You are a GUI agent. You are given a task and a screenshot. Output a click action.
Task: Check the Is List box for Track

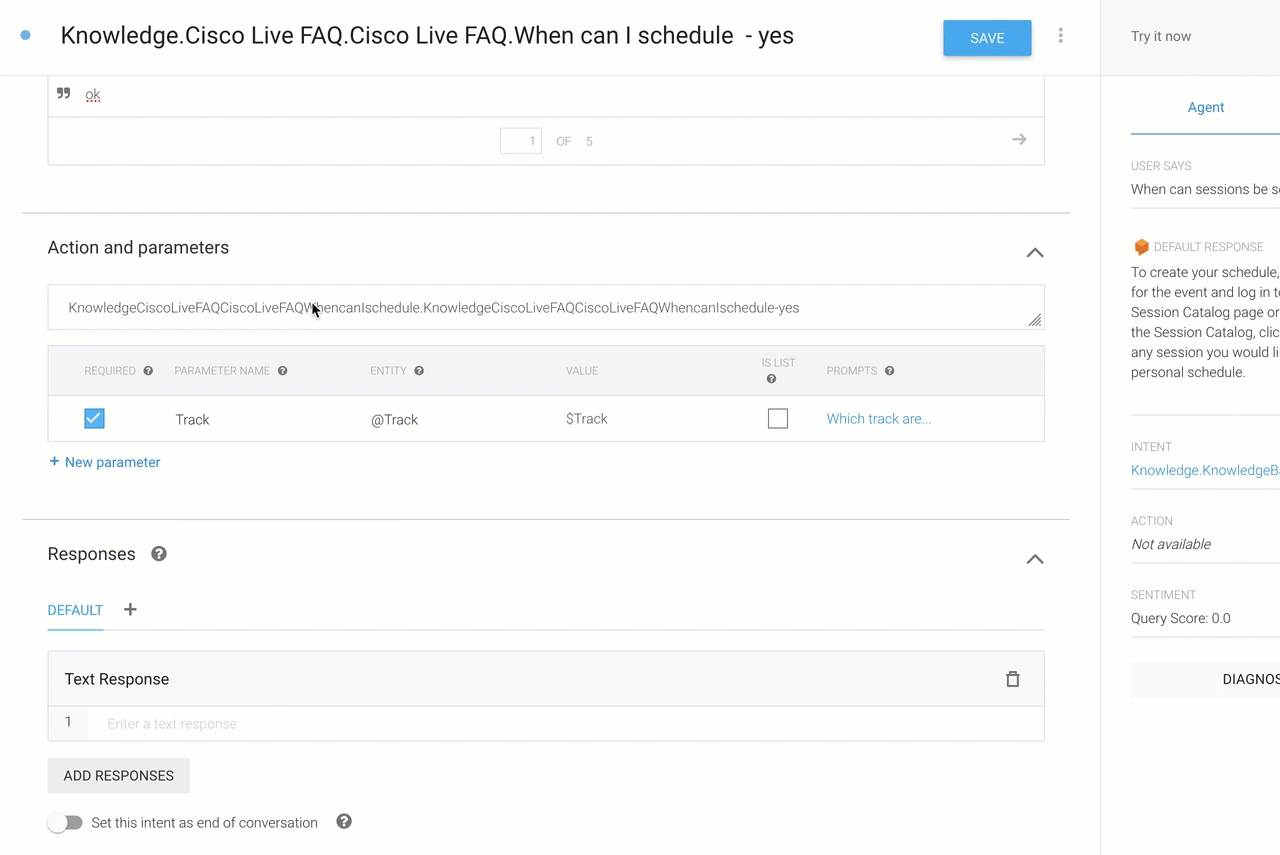pos(778,418)
